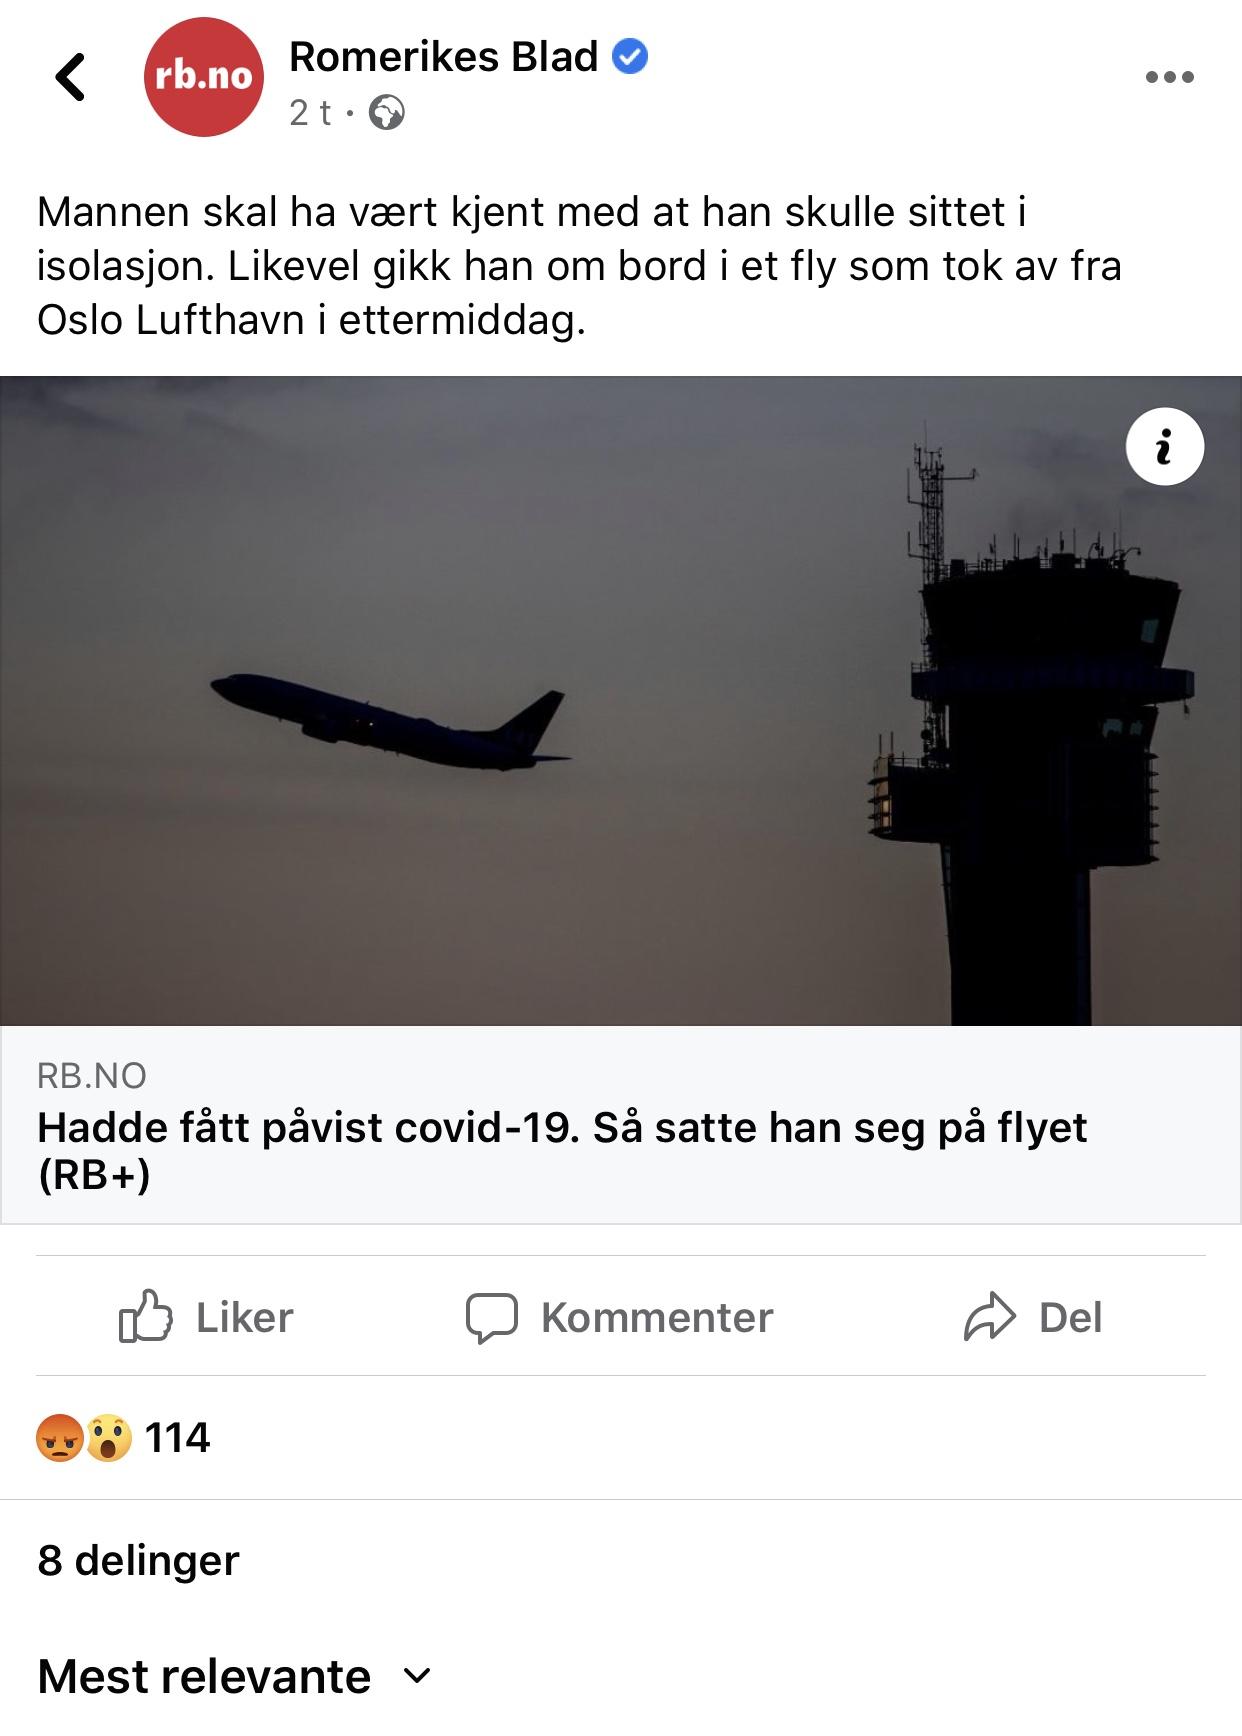View the 8 delinger shares

click(138, 1560)
